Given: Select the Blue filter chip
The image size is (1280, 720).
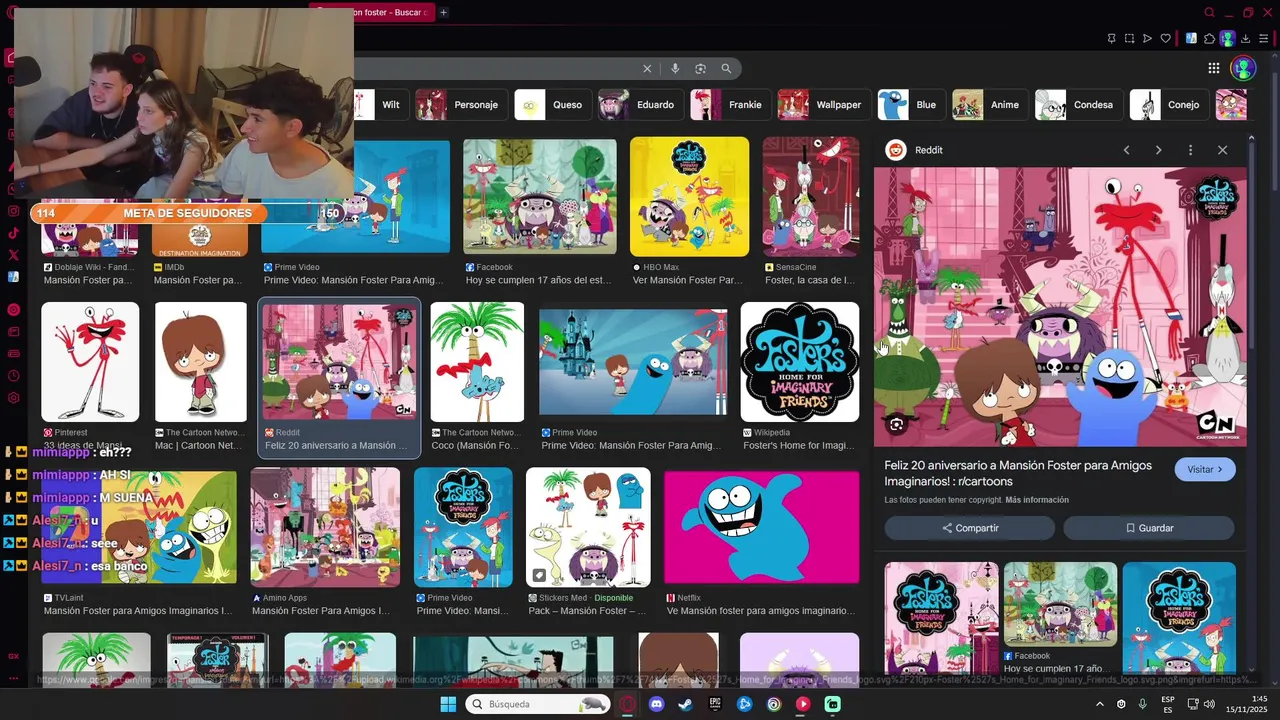Looking at the screenshot, I should coord(911,104).
